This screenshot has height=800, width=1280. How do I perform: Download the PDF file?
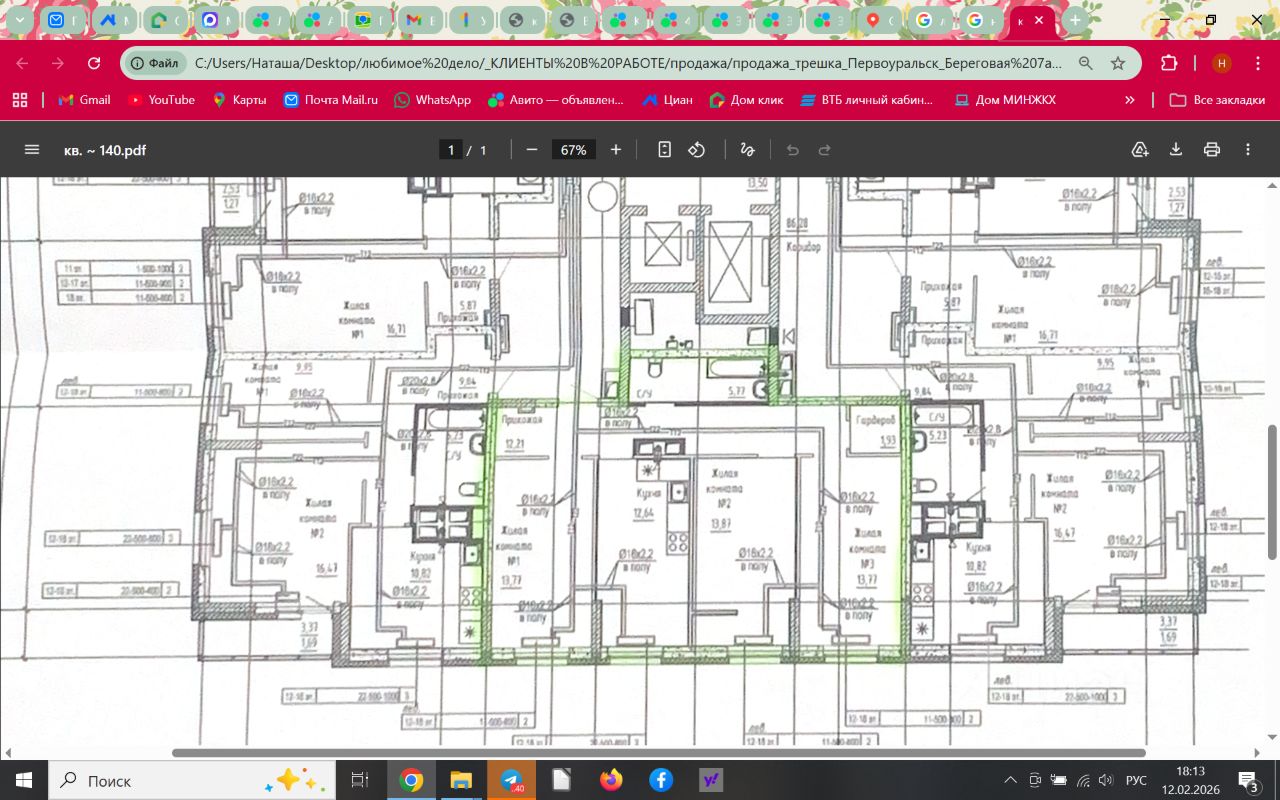point(1176,150)
